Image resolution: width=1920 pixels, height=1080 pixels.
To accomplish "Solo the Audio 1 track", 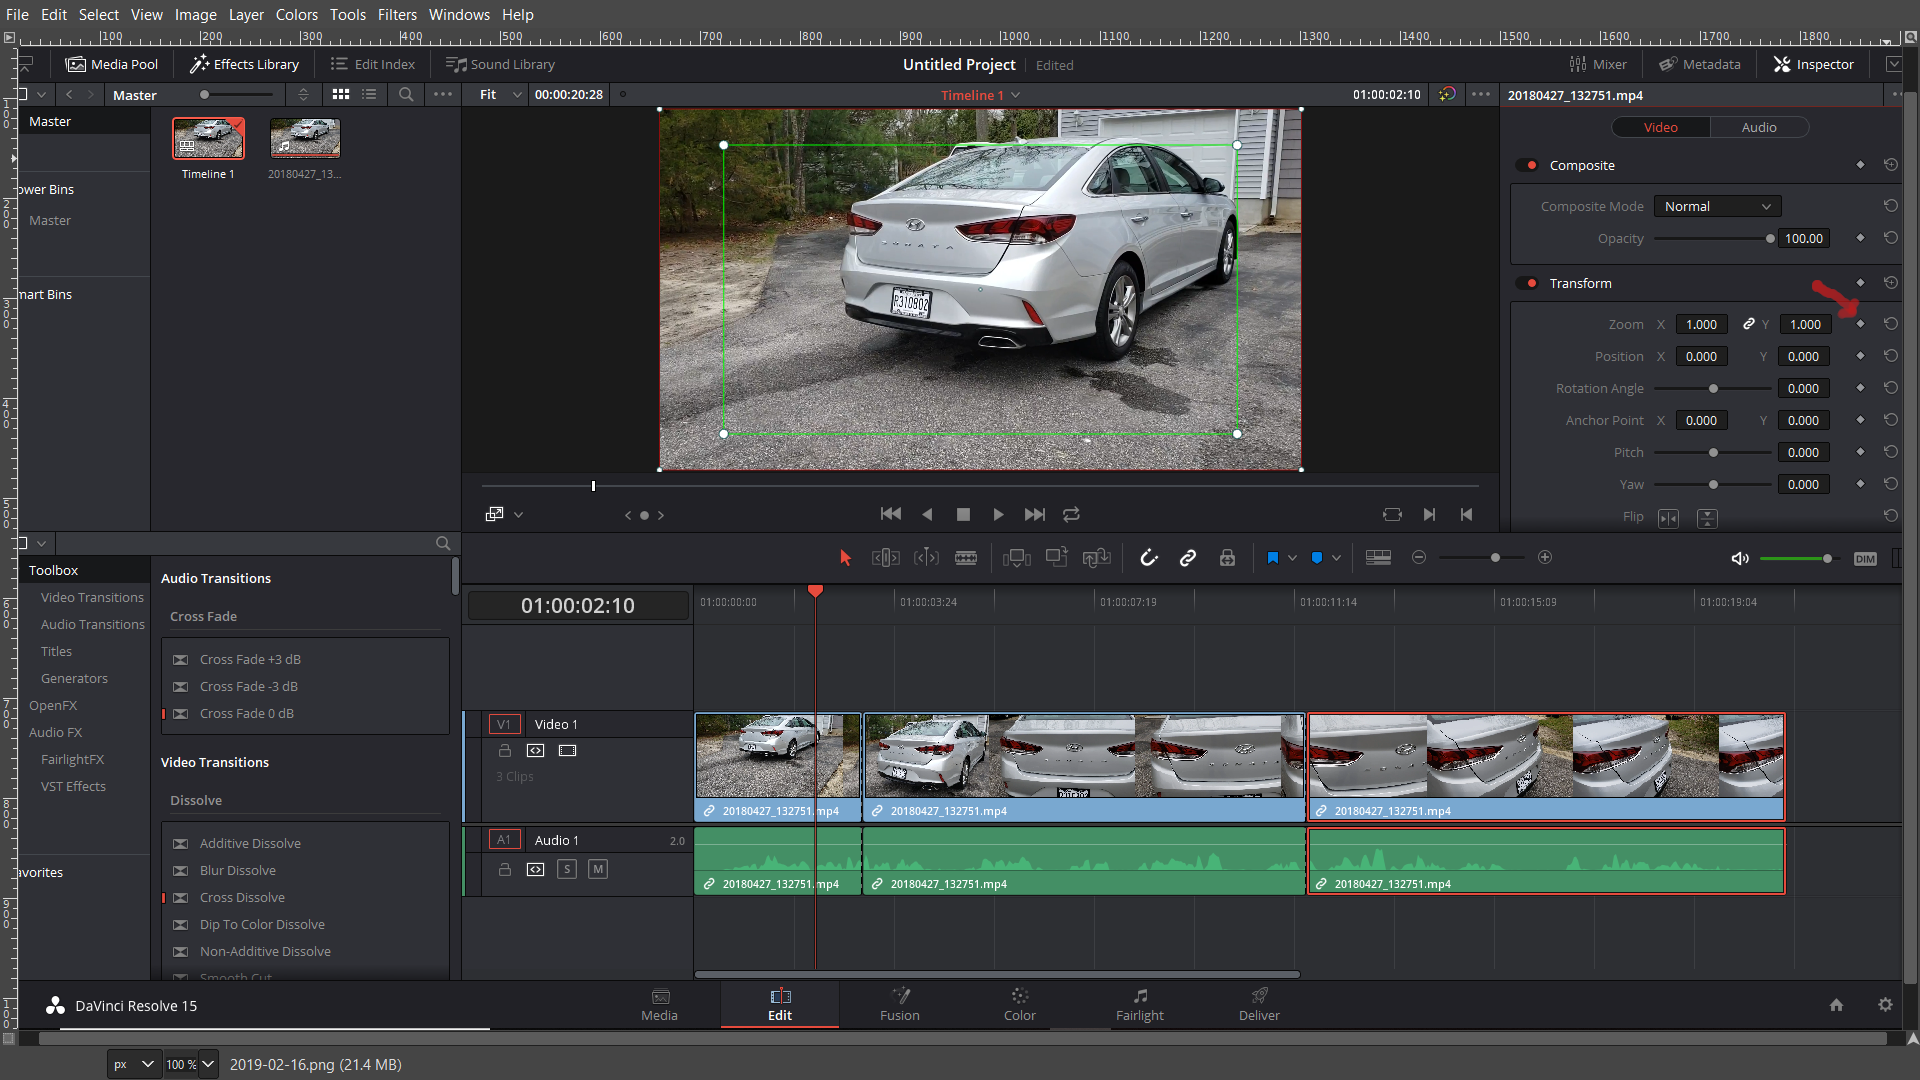I will [x=567, y=869].
